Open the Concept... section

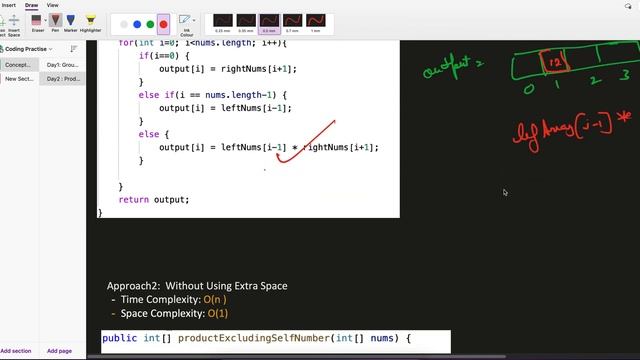[x=19, y=65]
